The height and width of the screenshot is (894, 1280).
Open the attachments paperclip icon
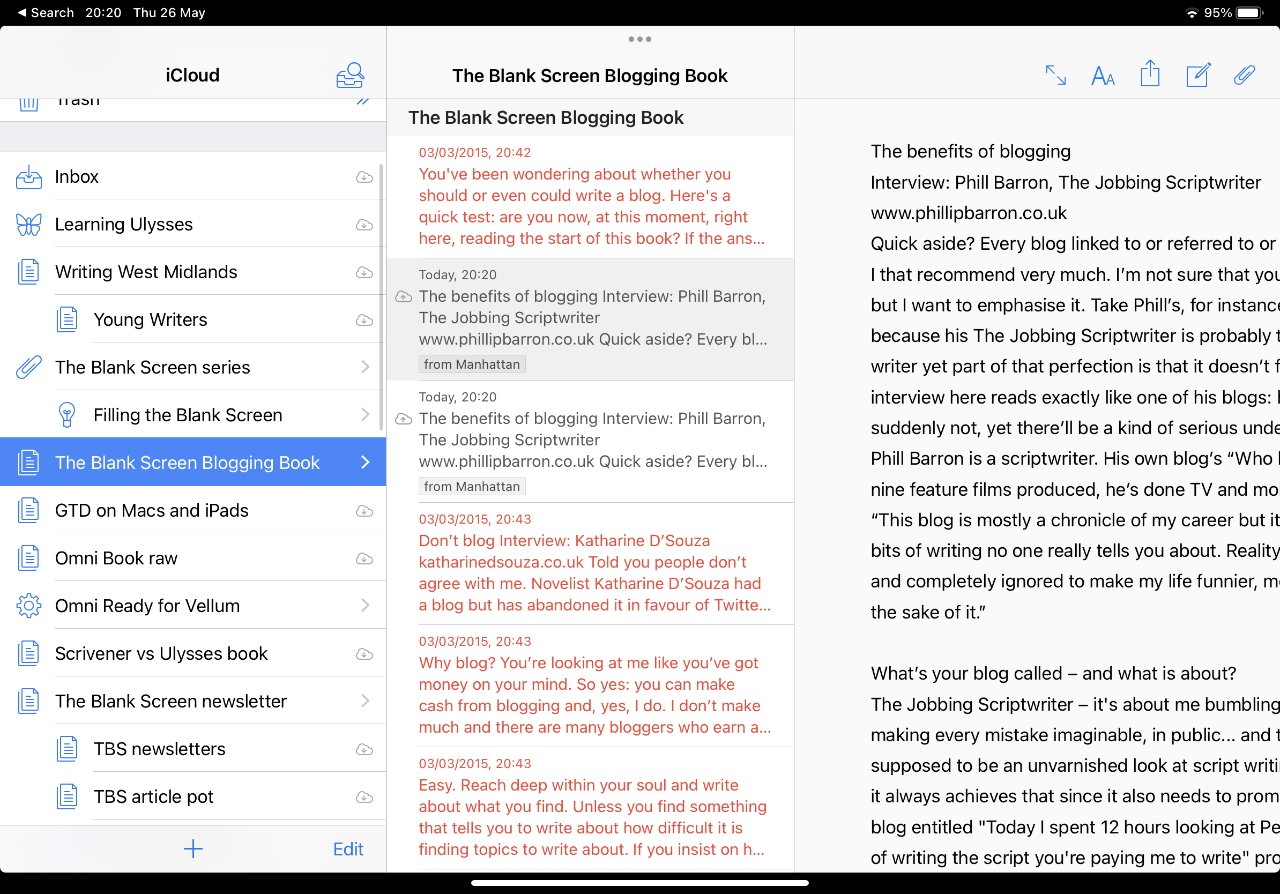click(x=1244, y=75)
